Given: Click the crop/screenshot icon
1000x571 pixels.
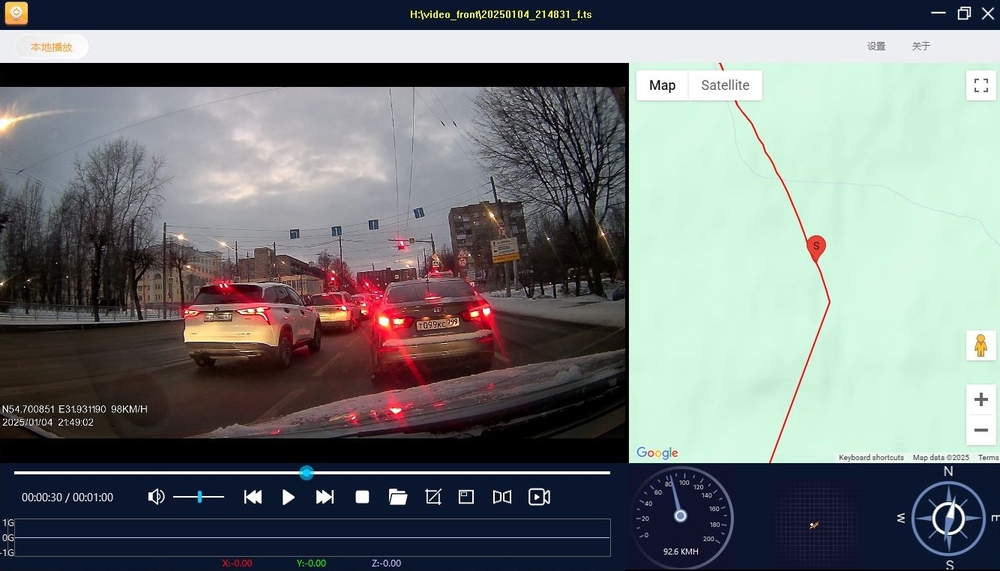Looking at the screenshot, I should (x=433, y=497).
